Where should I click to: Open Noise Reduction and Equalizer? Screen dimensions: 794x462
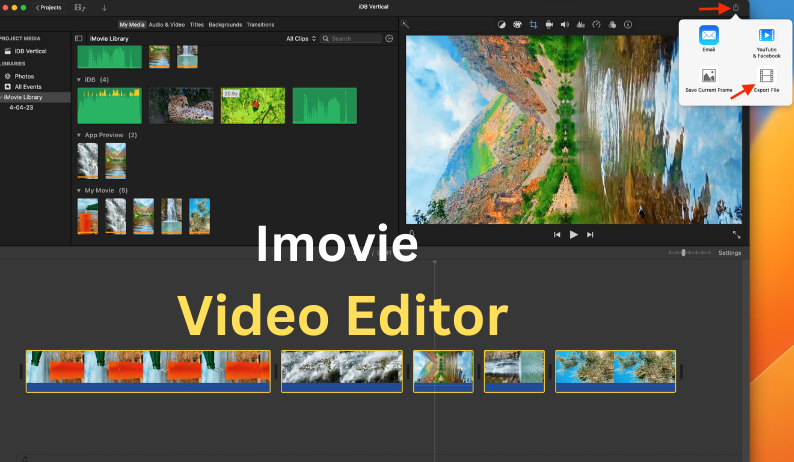click(581, 24)
